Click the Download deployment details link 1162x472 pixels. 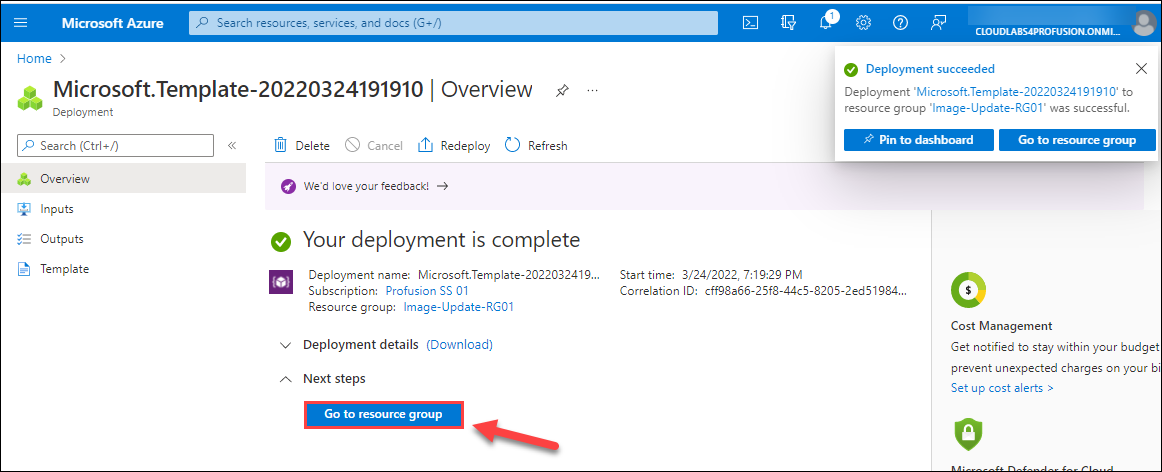pyautogui.click(x=459, y=345)
